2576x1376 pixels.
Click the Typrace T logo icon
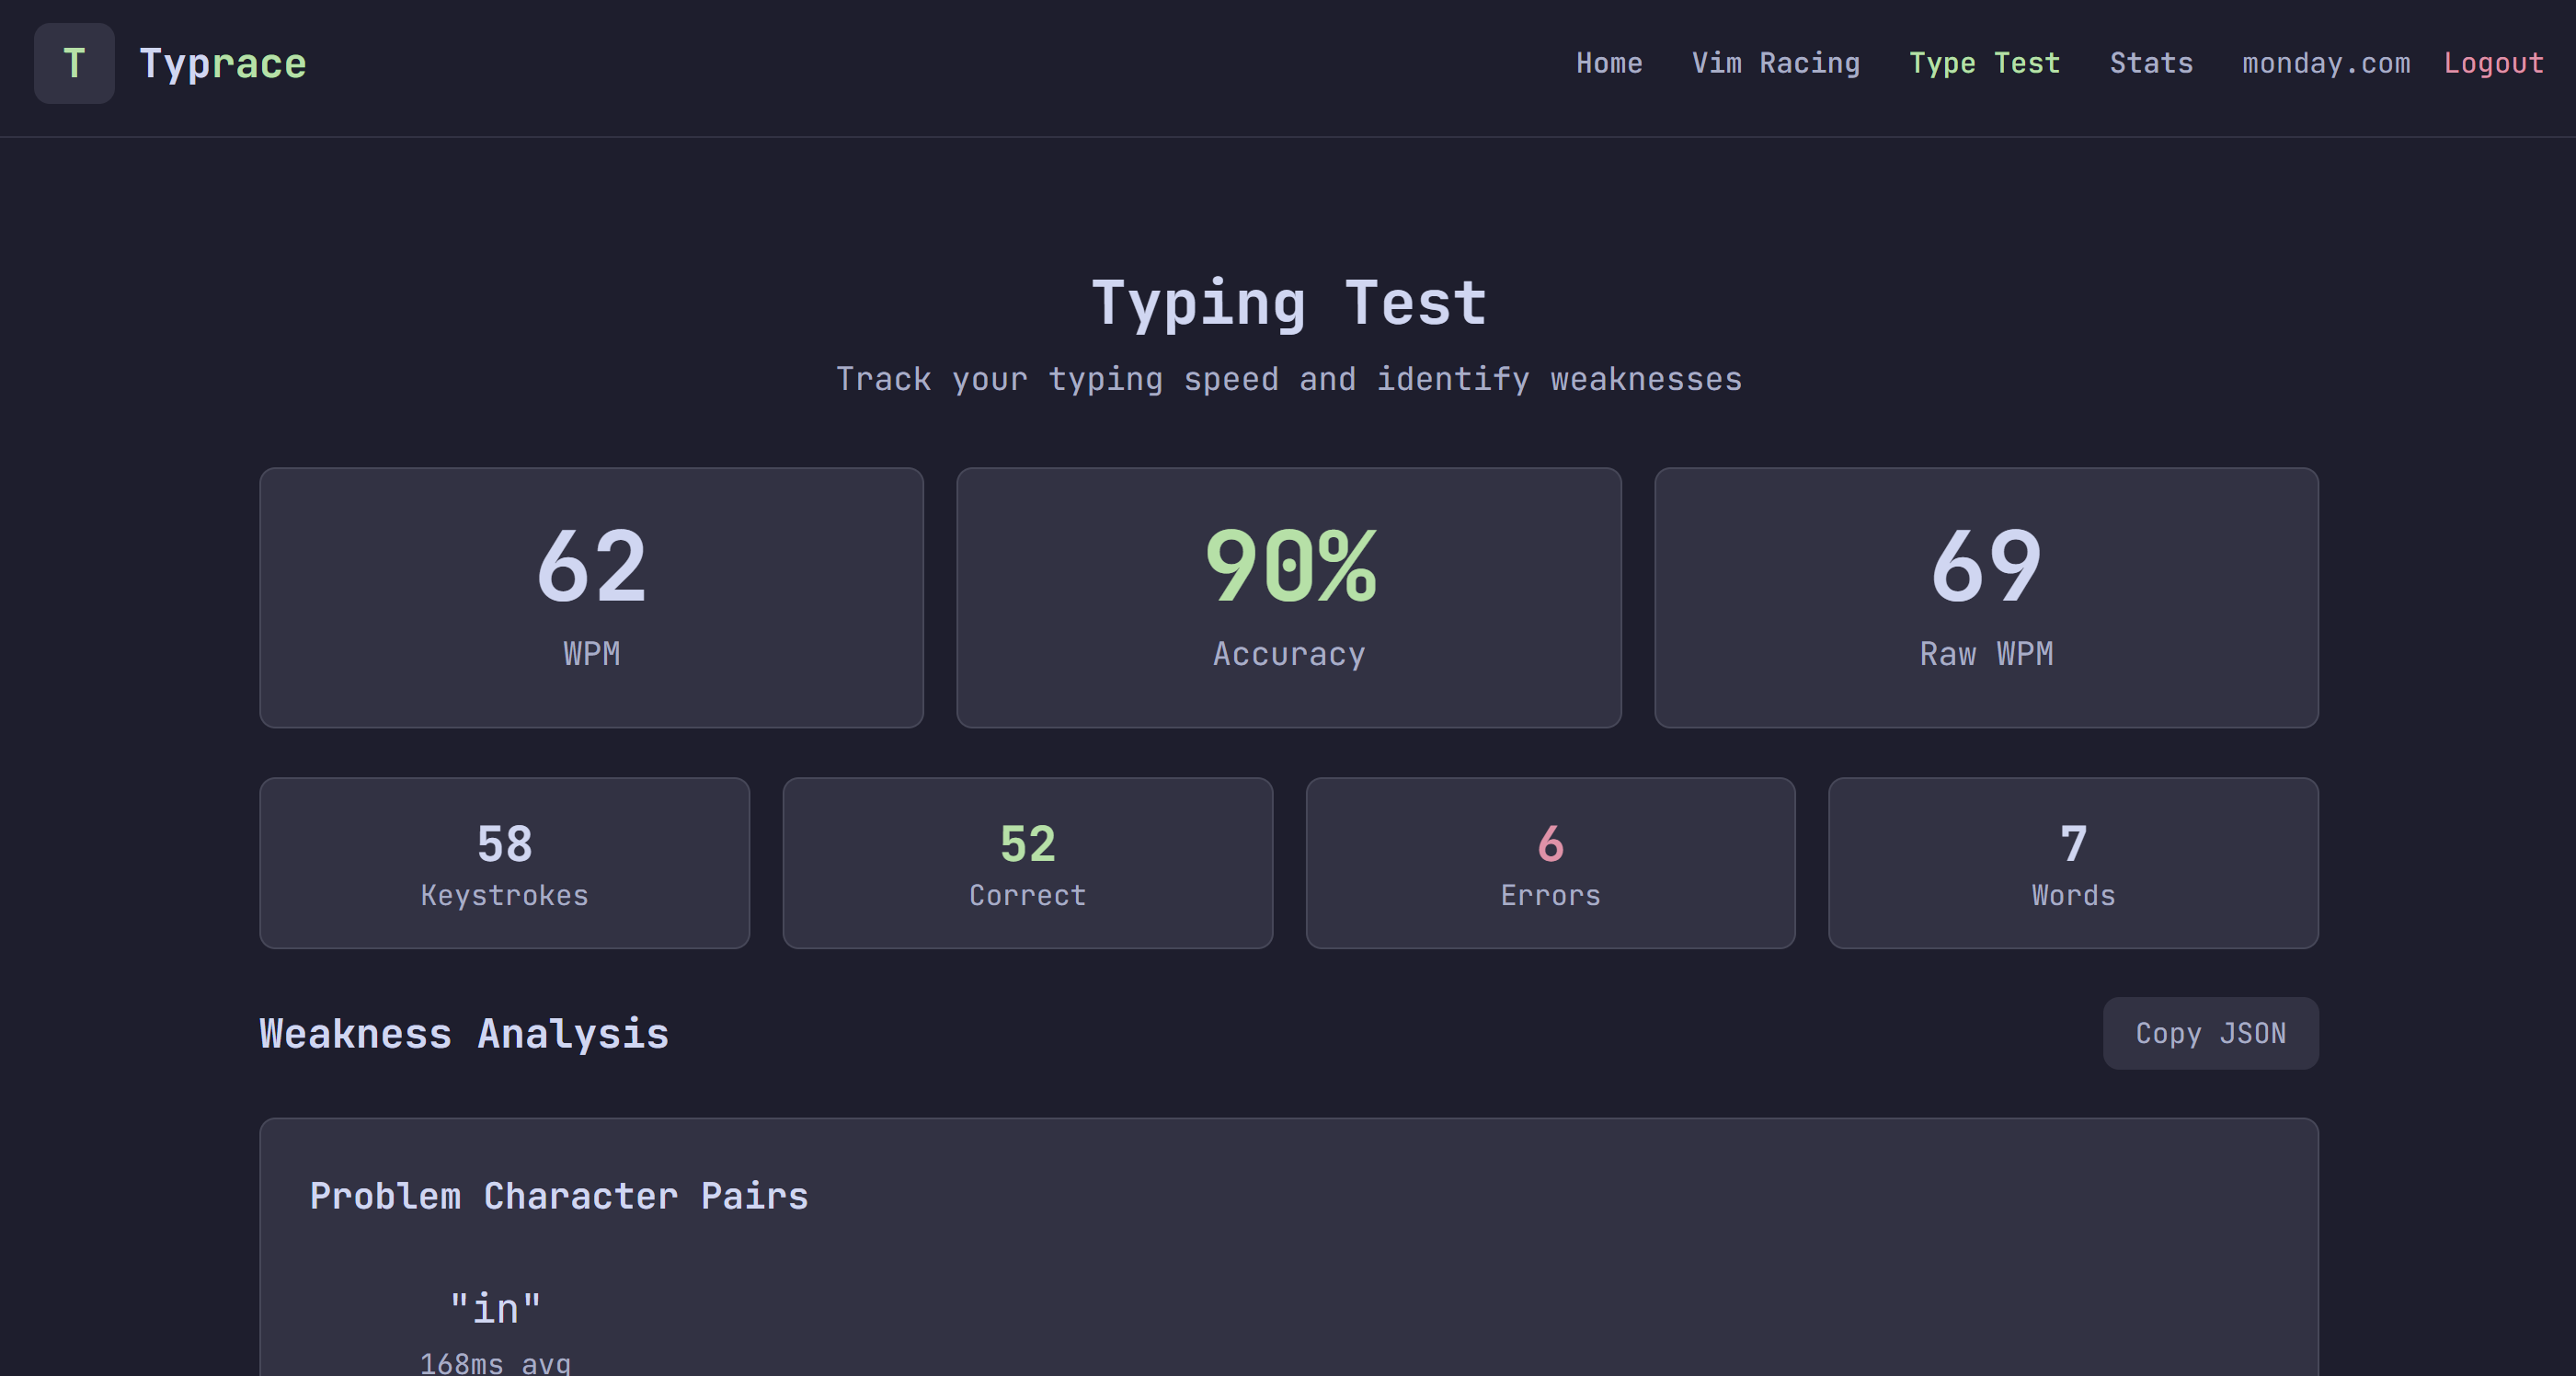coord(74,64)
